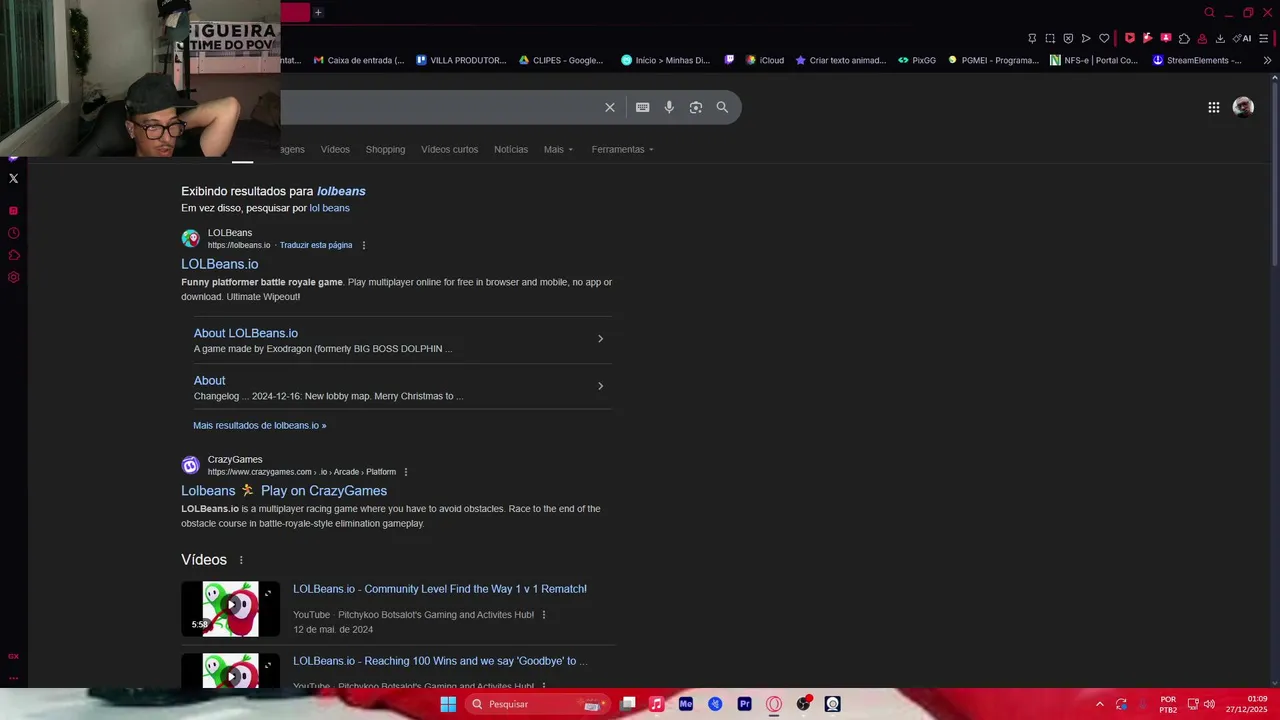Open GX Control in sidebar bottom
Image resolution: width=1280 pixels, height=720 pixels.
pos(13,656)
